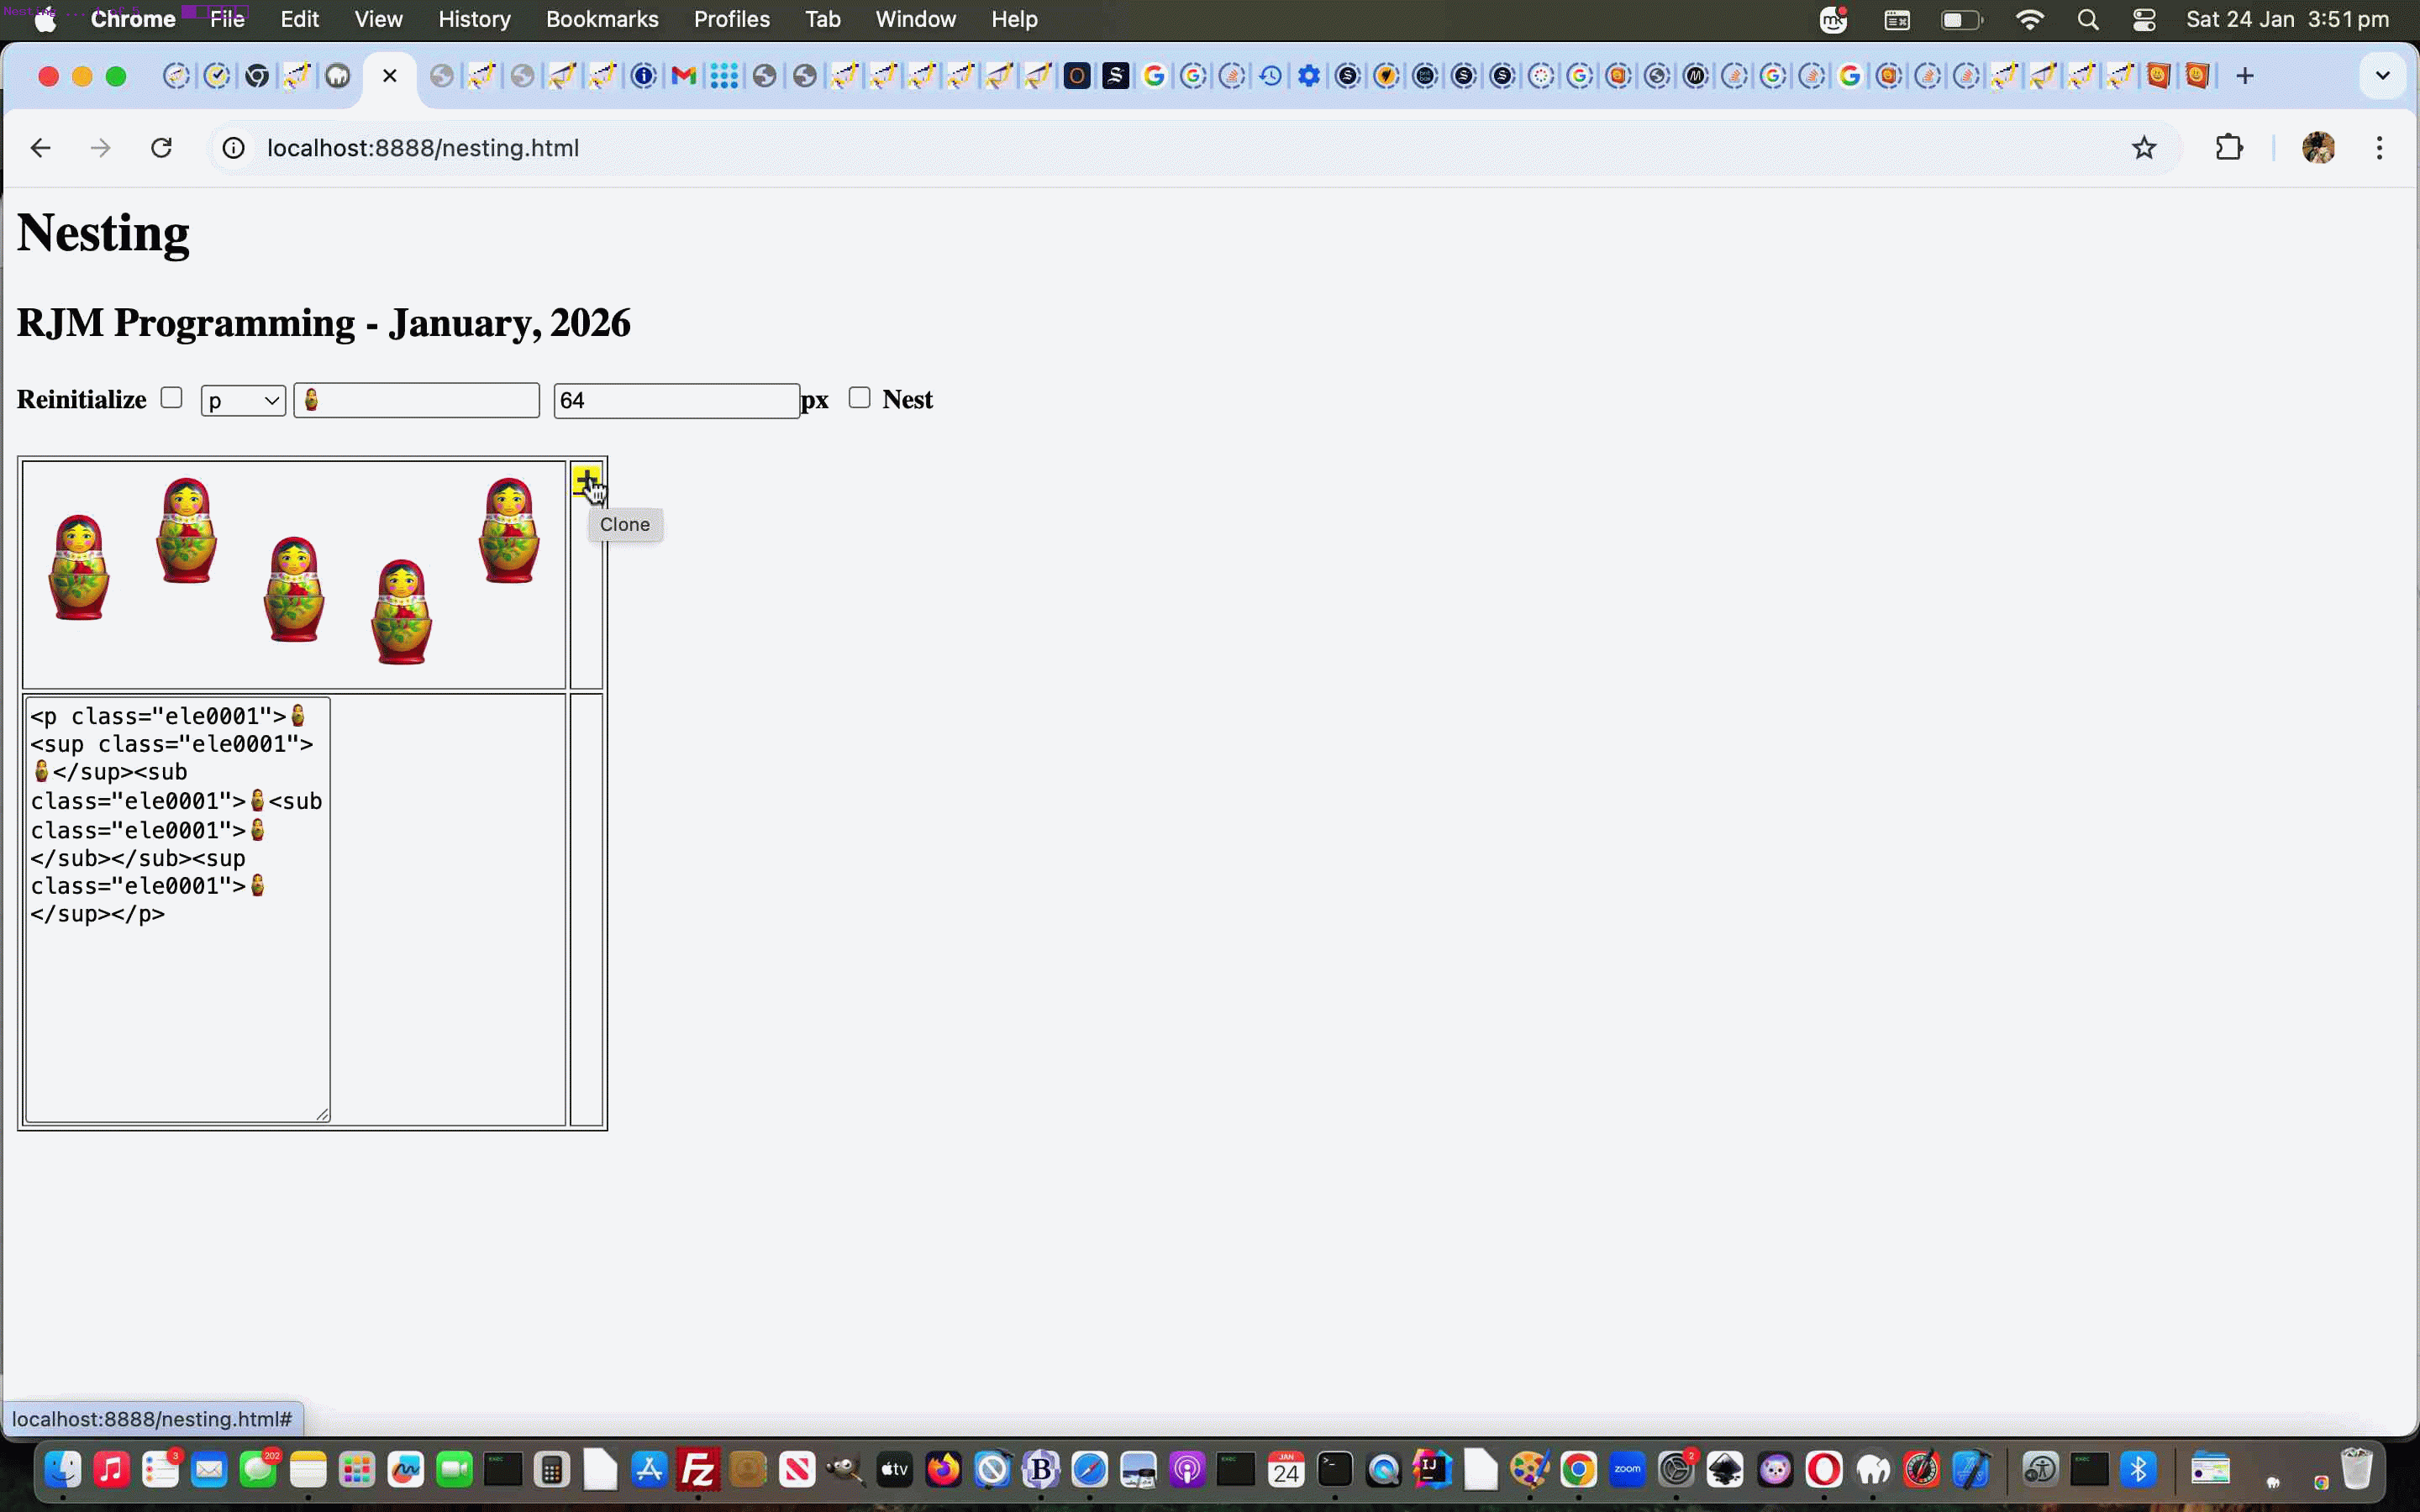Open macOS Control Centre toggle icon
The image size is (2420, 1512).
coord(2143,20)
